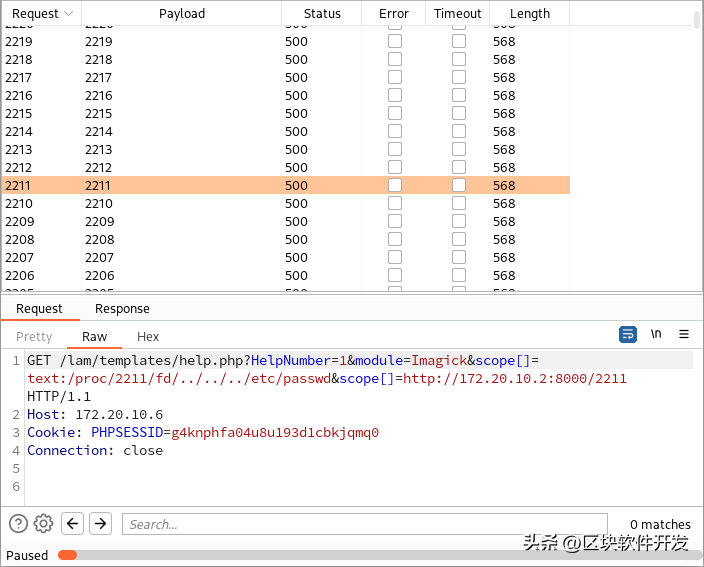Select the Hex view tab

[148, 337]
